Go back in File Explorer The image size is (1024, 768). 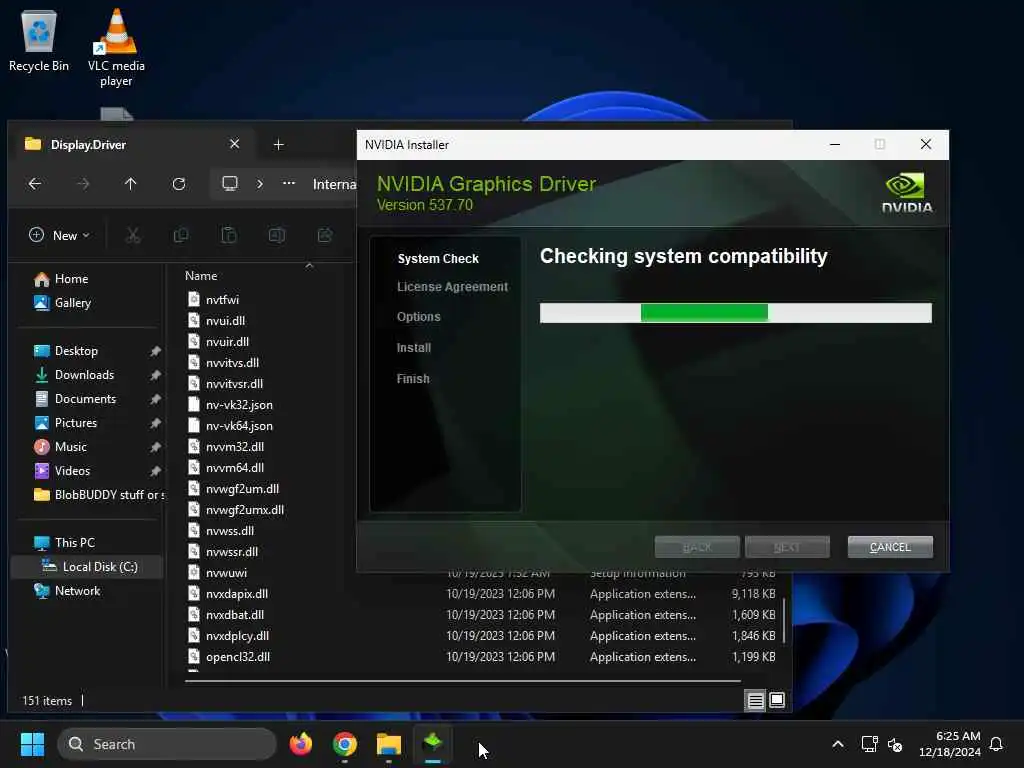point(35,184)
